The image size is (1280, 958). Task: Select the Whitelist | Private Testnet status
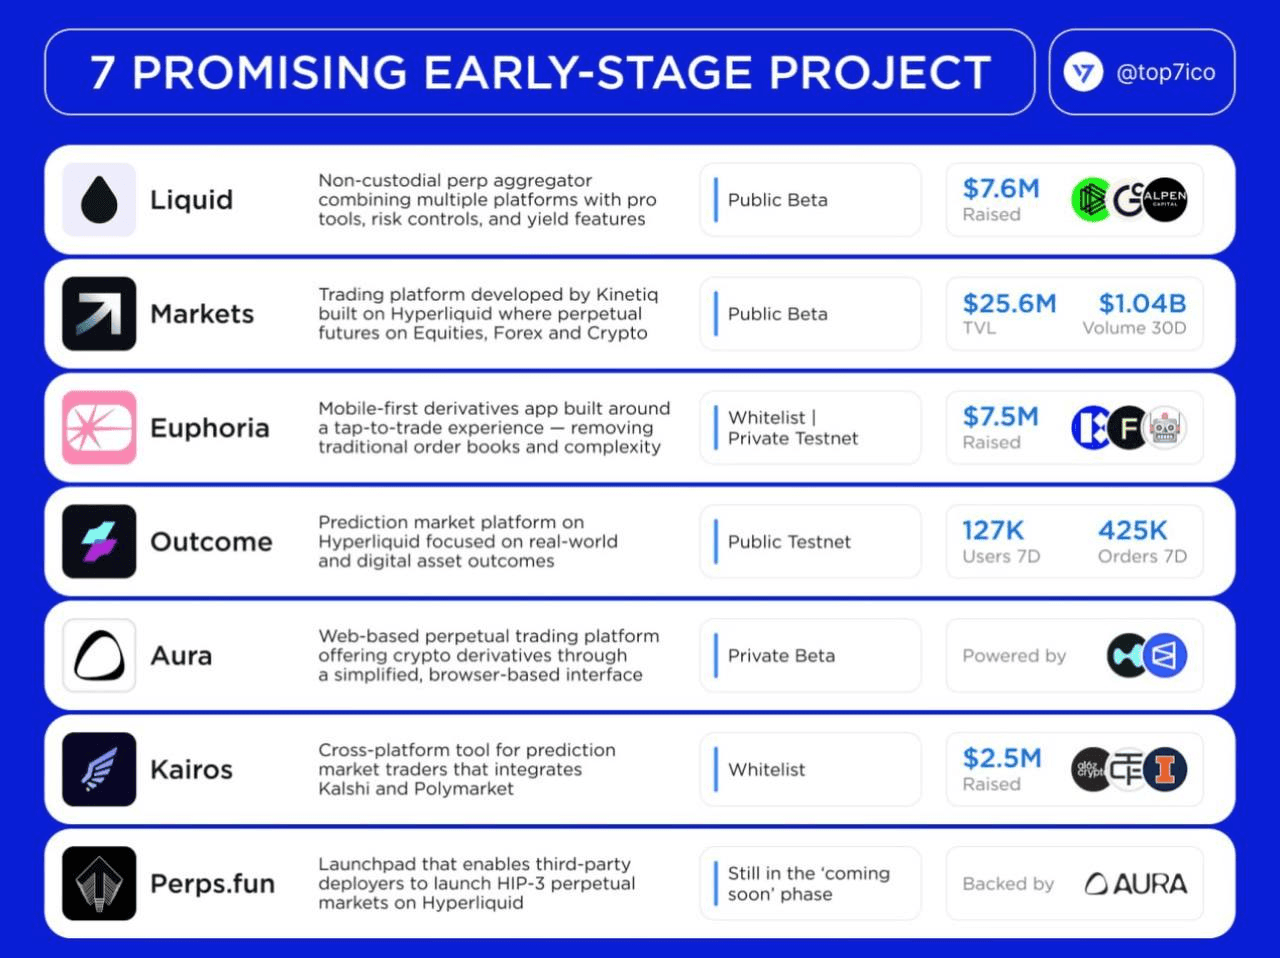(x=810, y=428)
